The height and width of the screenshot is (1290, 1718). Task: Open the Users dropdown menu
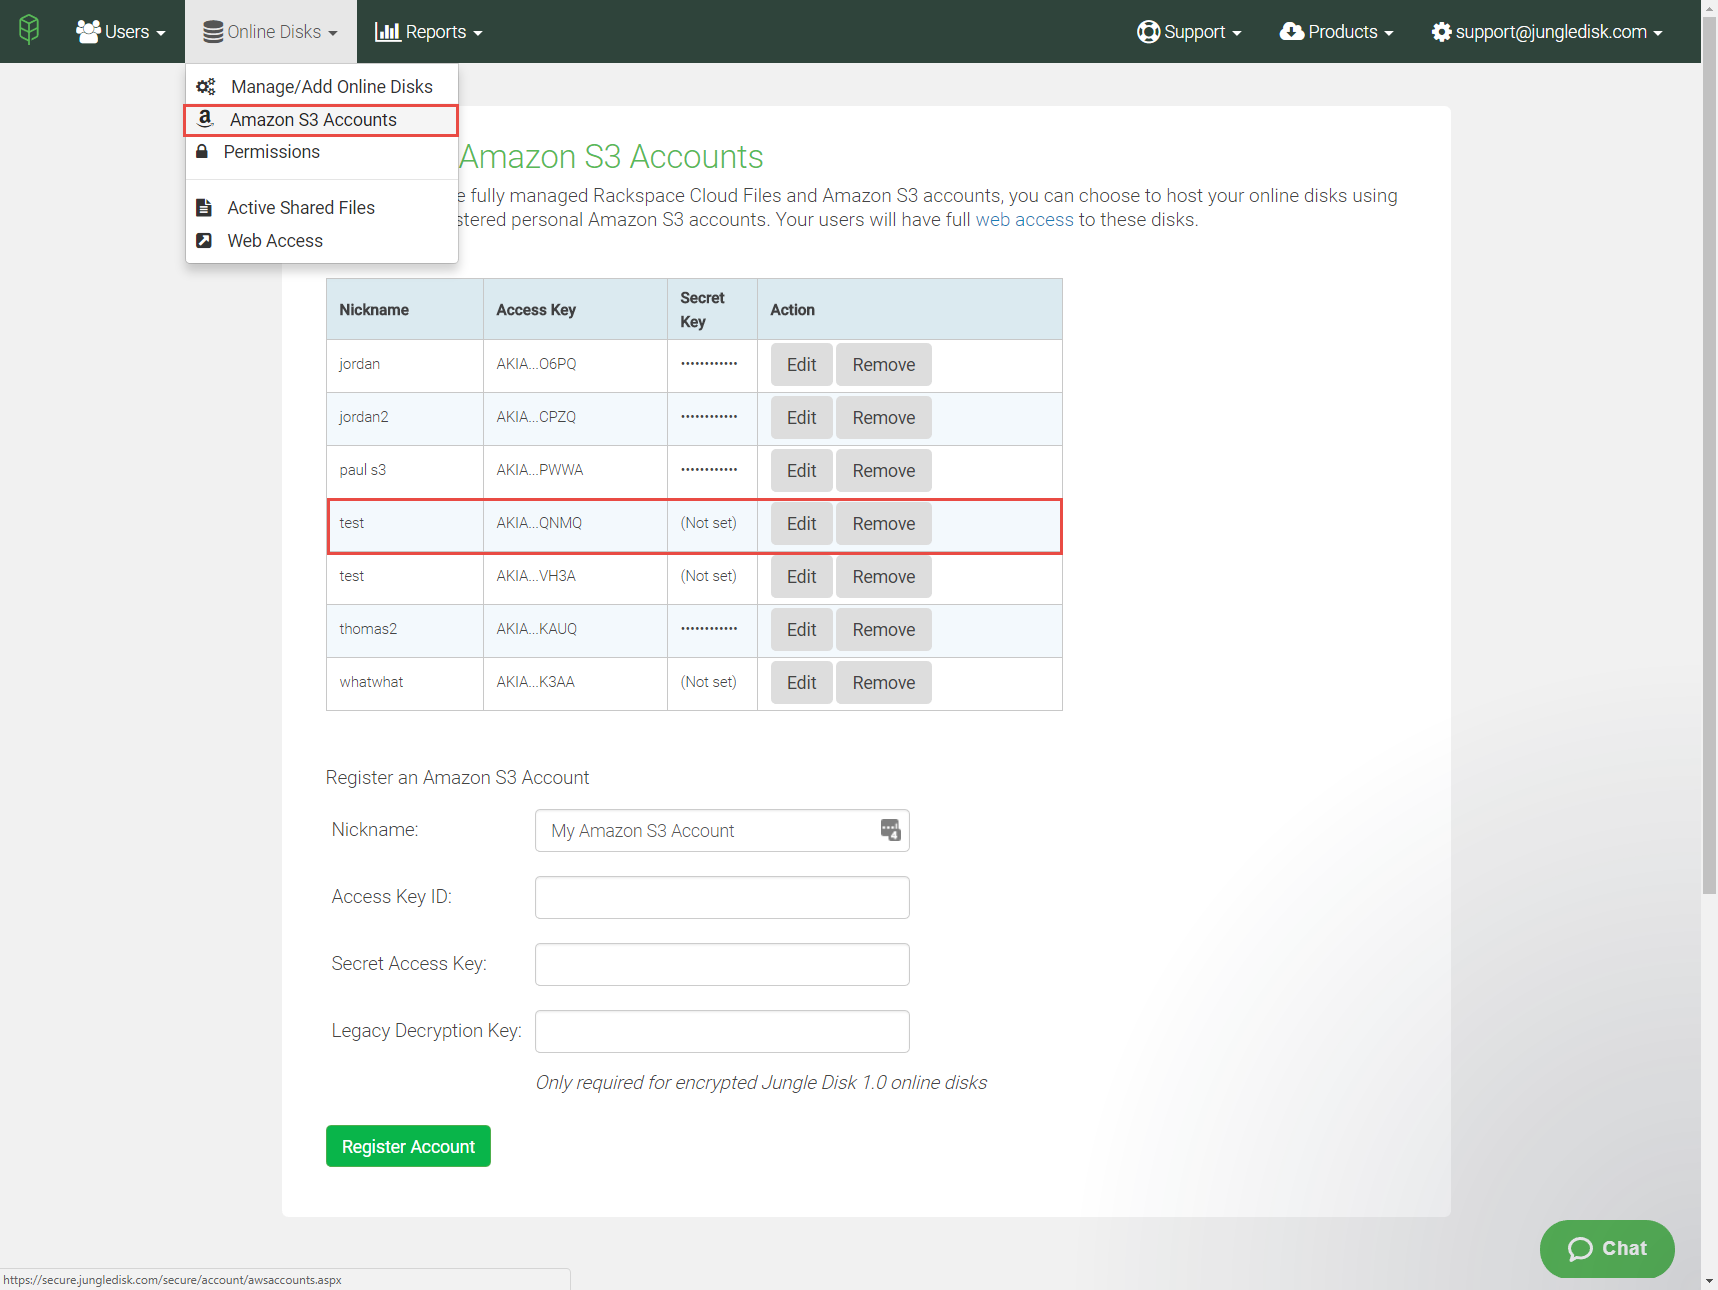121,32
